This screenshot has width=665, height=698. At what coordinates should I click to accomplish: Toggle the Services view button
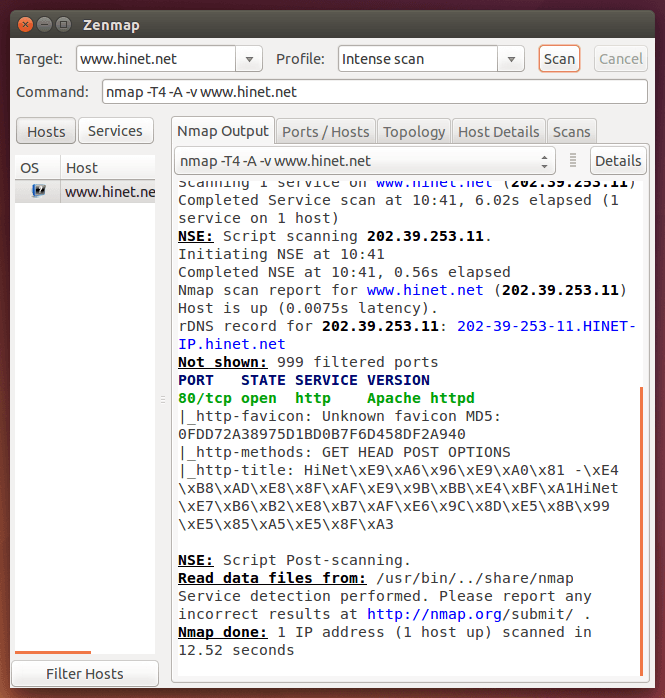[x=116, y=131]
